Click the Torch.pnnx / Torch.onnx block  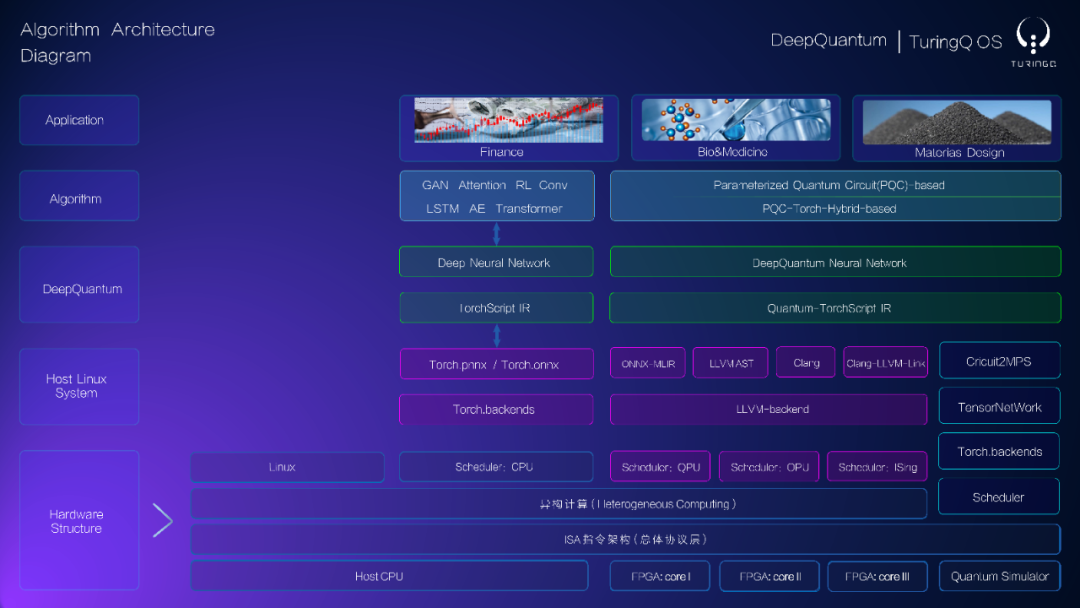click(496, 364)
